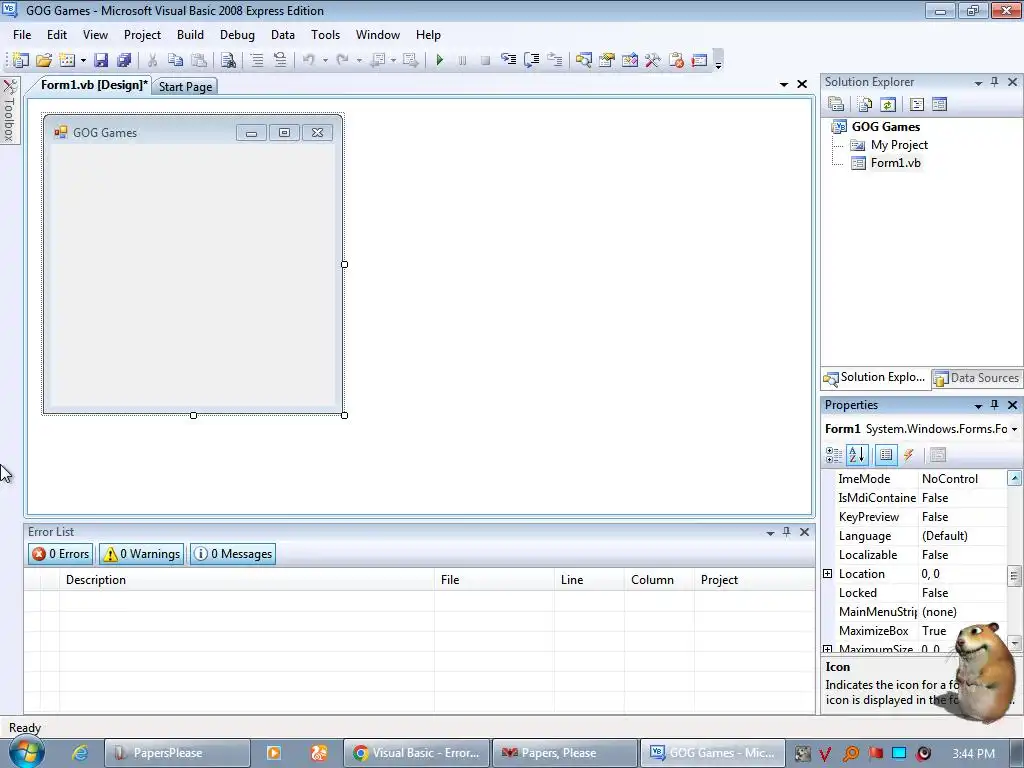Click the Add New Item icon
Viewport: 1024px width, 768px height.
click(67, 60)
